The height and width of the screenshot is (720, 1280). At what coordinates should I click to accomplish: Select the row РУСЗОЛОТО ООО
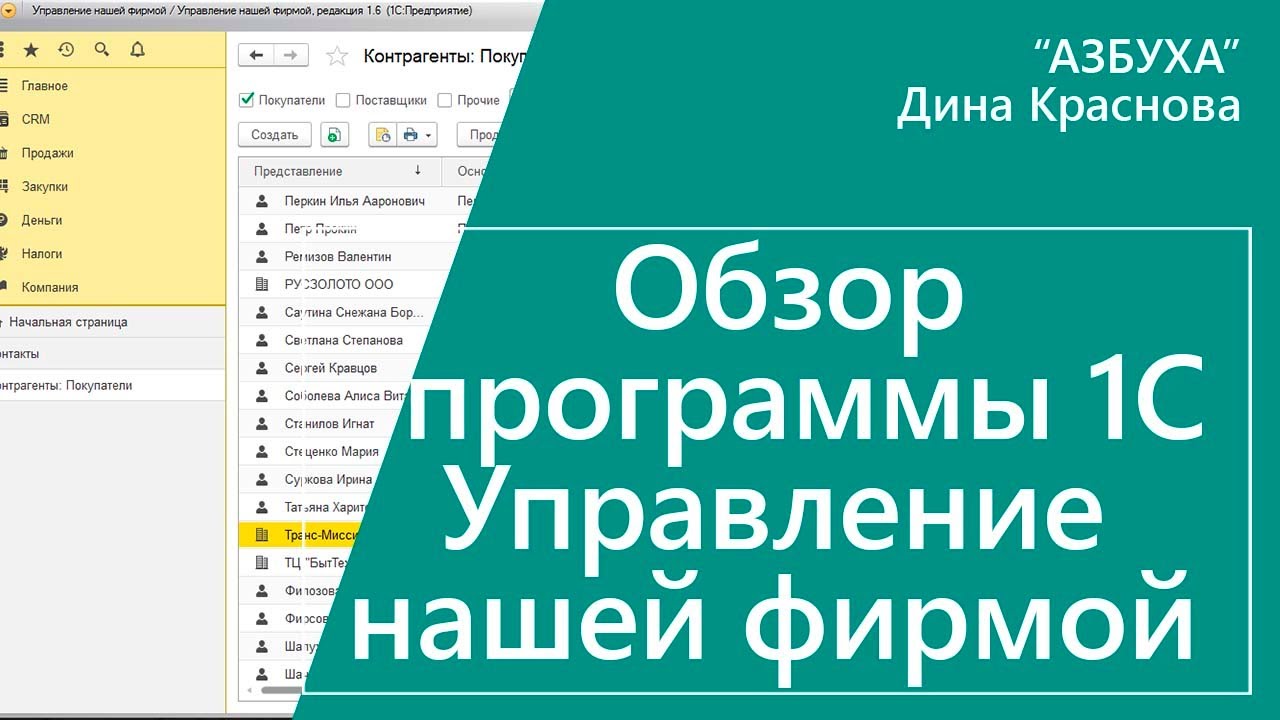coord(340,284)
